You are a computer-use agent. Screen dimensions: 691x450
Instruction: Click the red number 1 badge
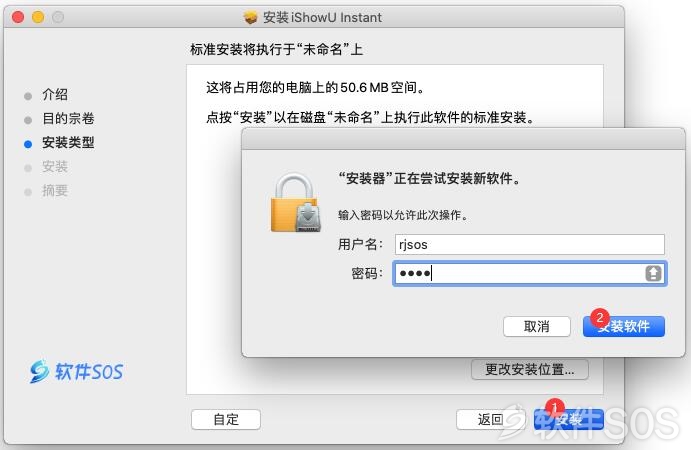[554, 407]
